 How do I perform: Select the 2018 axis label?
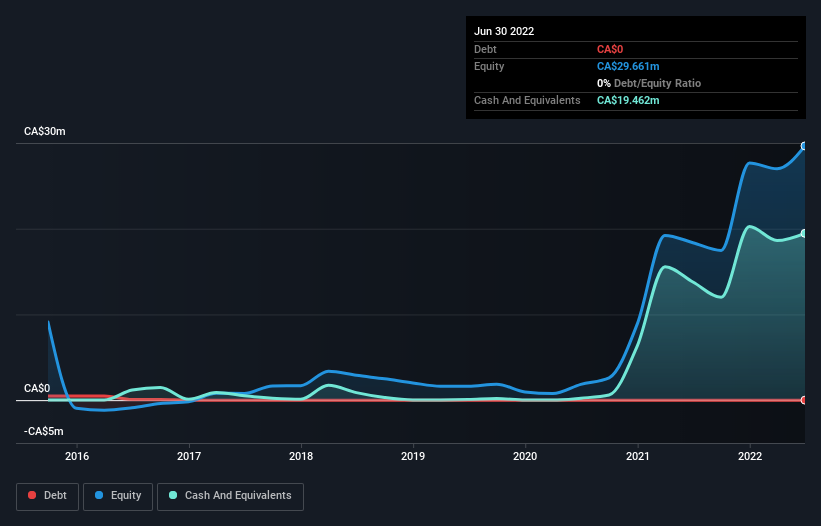click(x=301, y=456)
